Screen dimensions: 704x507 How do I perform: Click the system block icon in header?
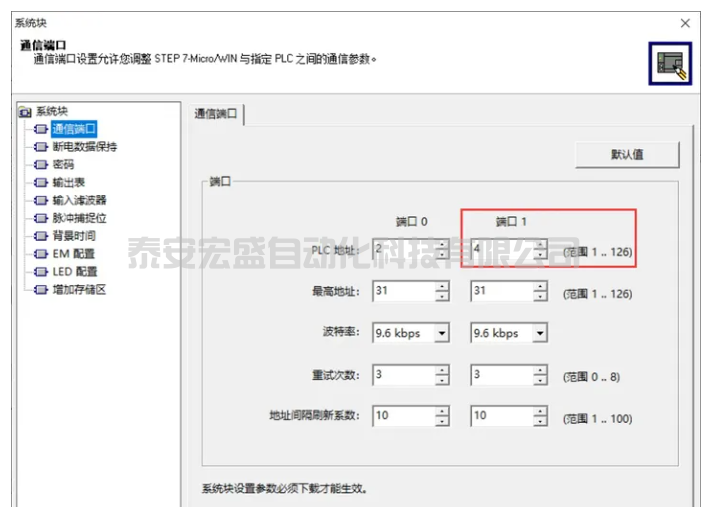pyautogui.click(x=668, y=64)
